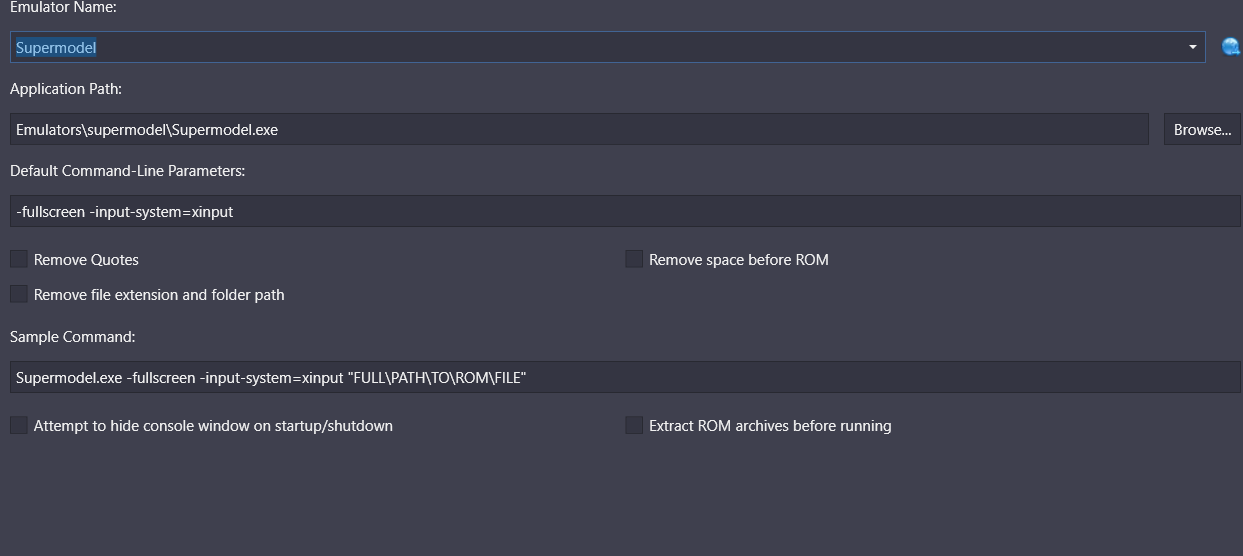
Task: Enable Attempt to hide console window option
Action: tap(19, 425)
